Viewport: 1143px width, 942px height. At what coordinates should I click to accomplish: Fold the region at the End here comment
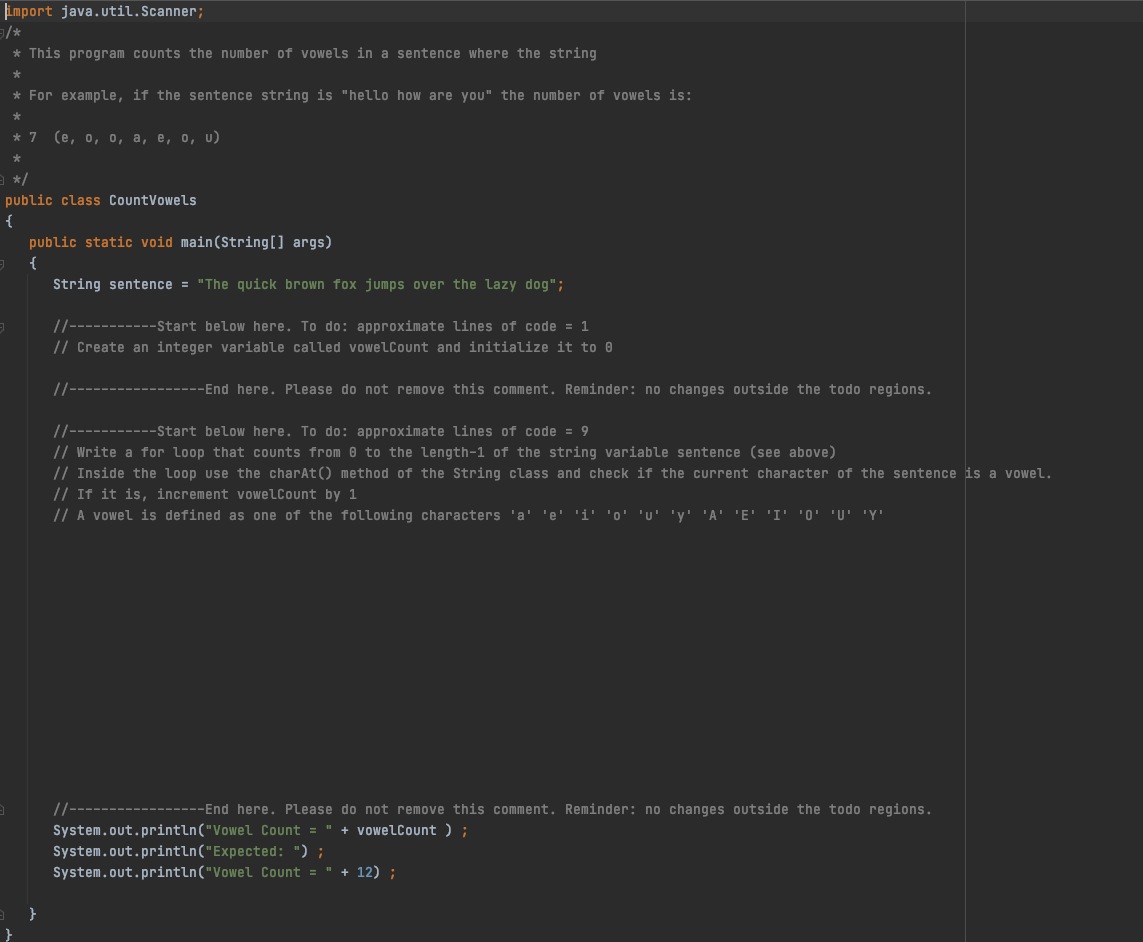point(4,808)
